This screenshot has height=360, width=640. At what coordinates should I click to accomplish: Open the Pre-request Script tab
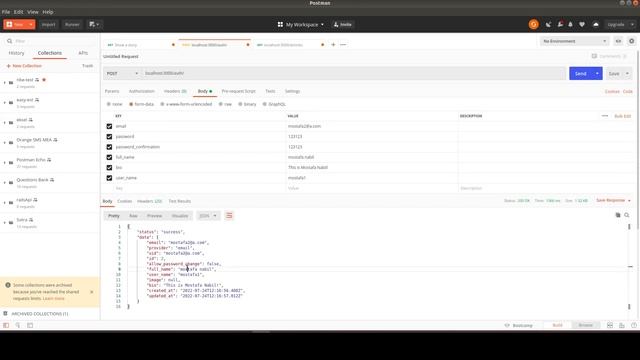click(x=238, y=91)
